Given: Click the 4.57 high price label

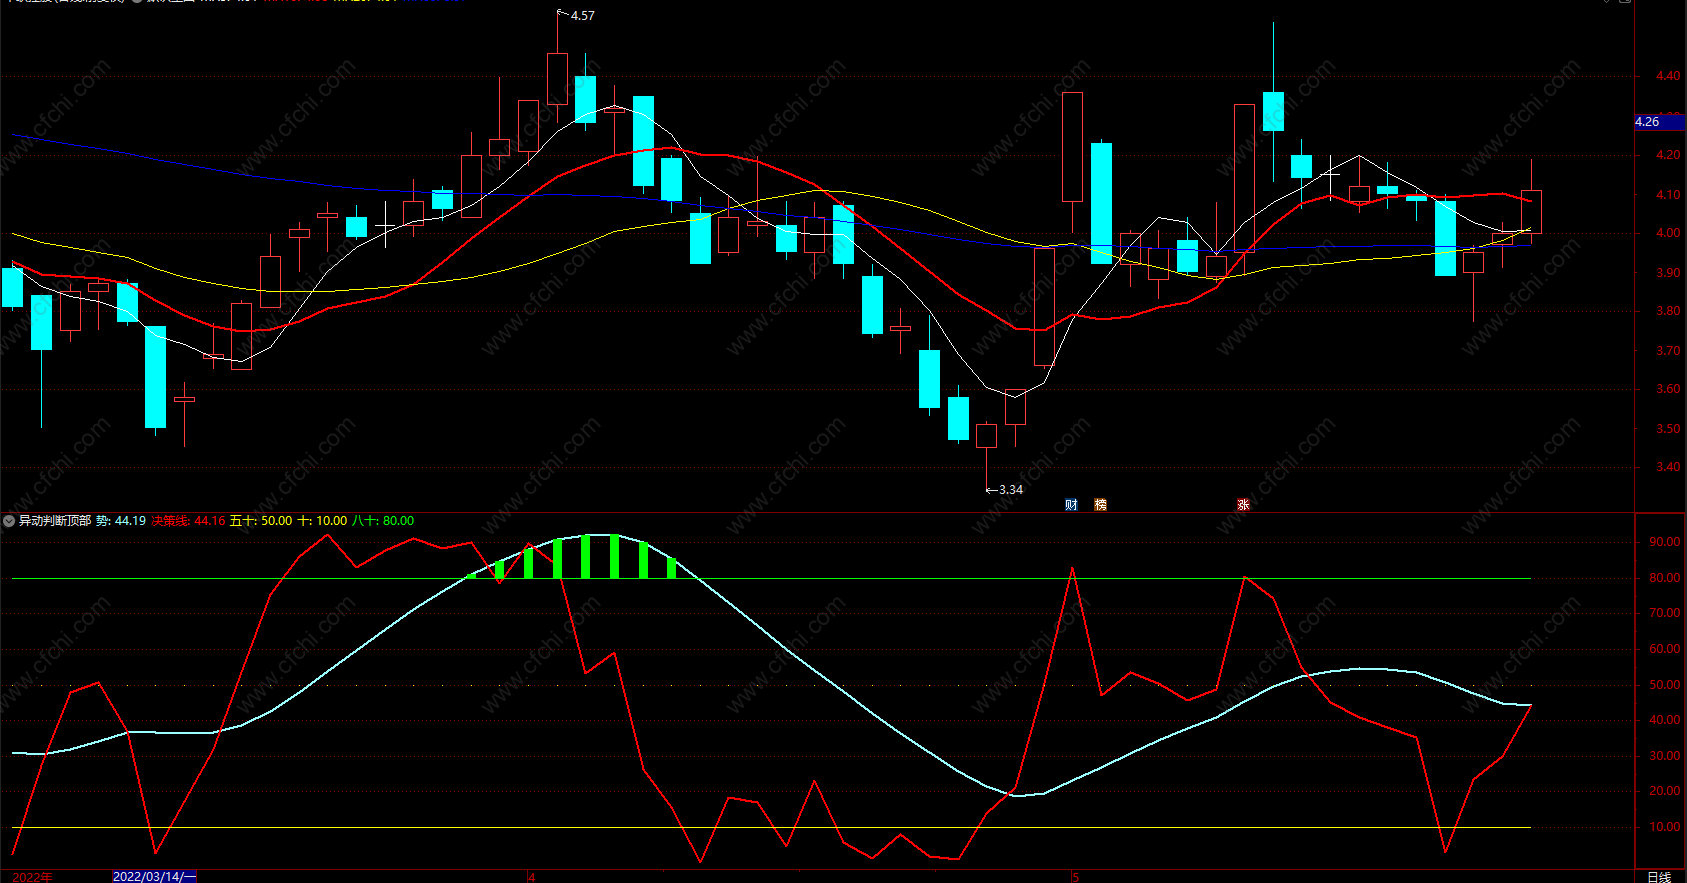Looking at the screenshot, I should [582, 16].
